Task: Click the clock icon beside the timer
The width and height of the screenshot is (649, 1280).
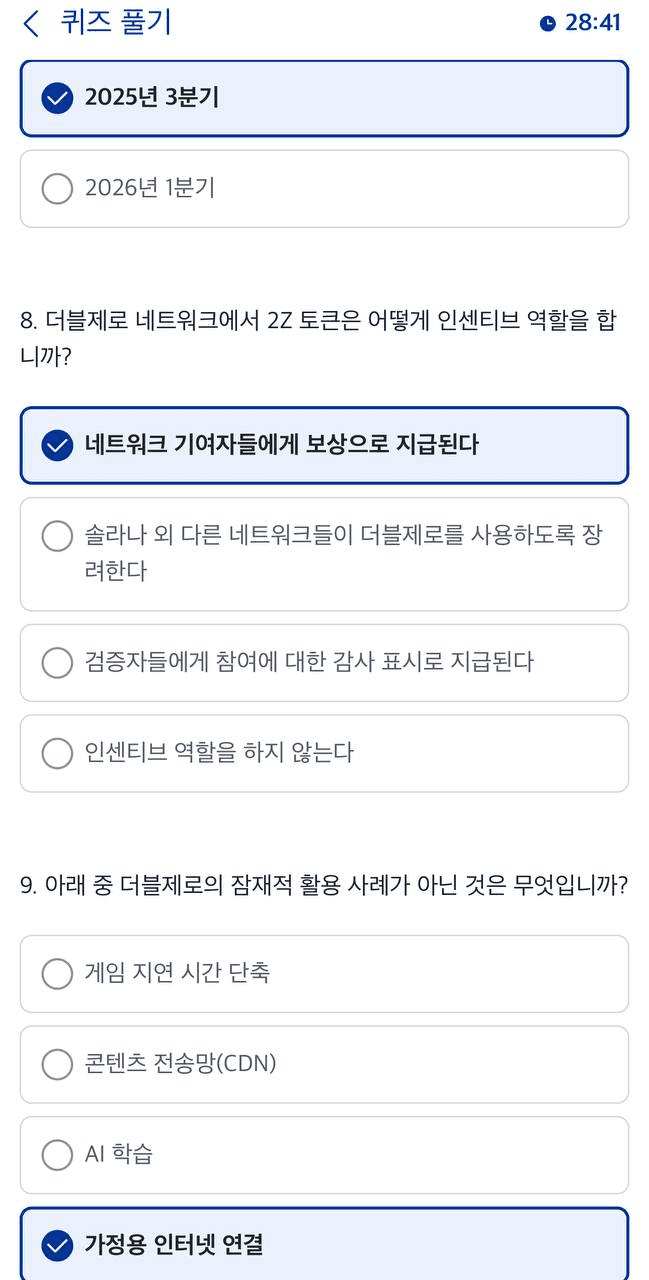Action: coord(547,23)
